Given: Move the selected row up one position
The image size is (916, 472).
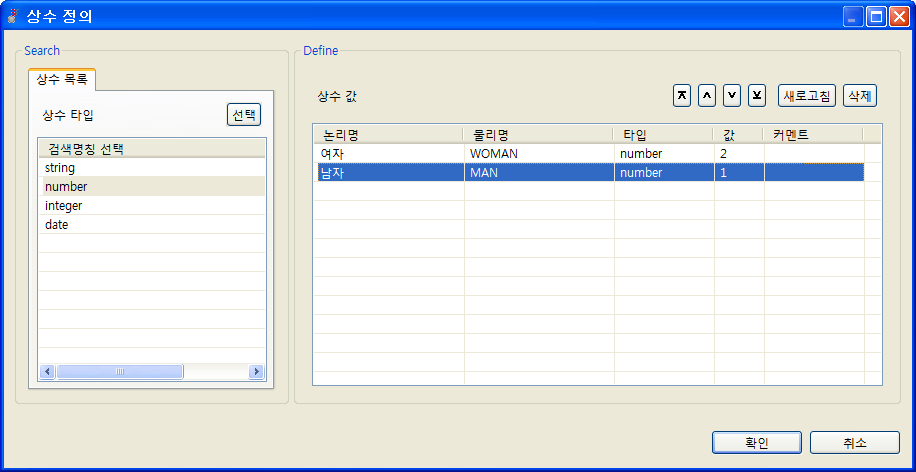Looking at the screenshot, I should point(707,95).
